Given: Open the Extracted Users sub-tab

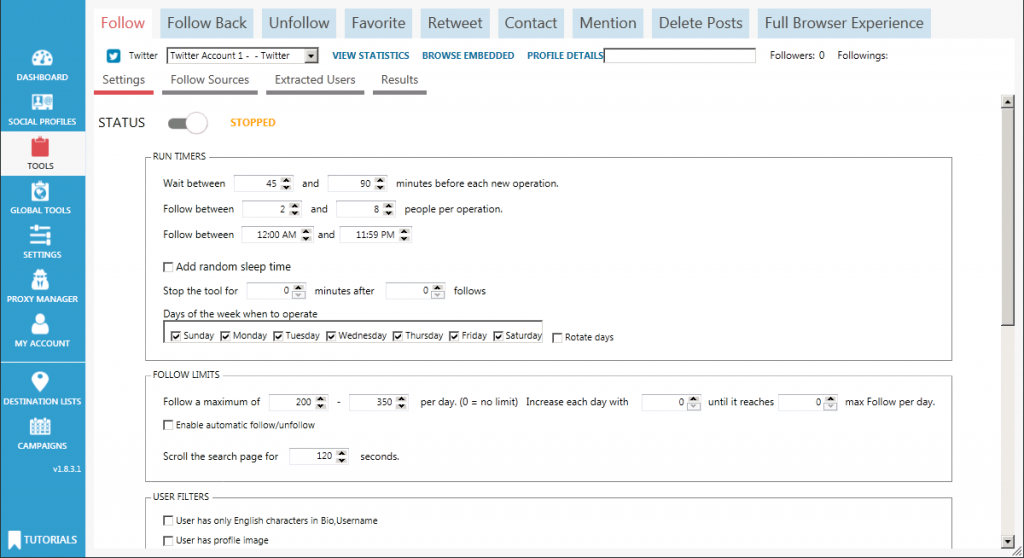Looking at the screenshot, I should 315,80.
